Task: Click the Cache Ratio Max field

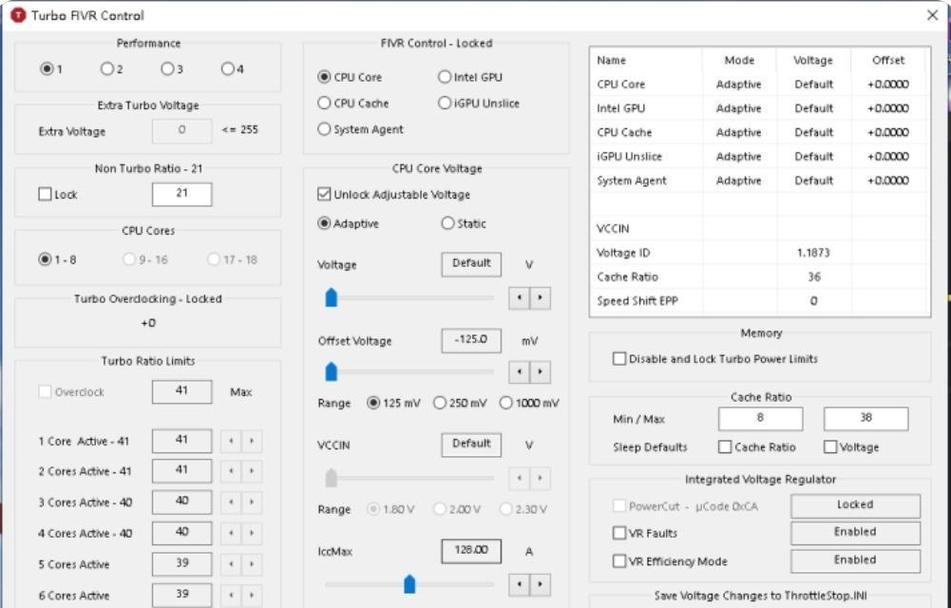Action: click(865, 419)
